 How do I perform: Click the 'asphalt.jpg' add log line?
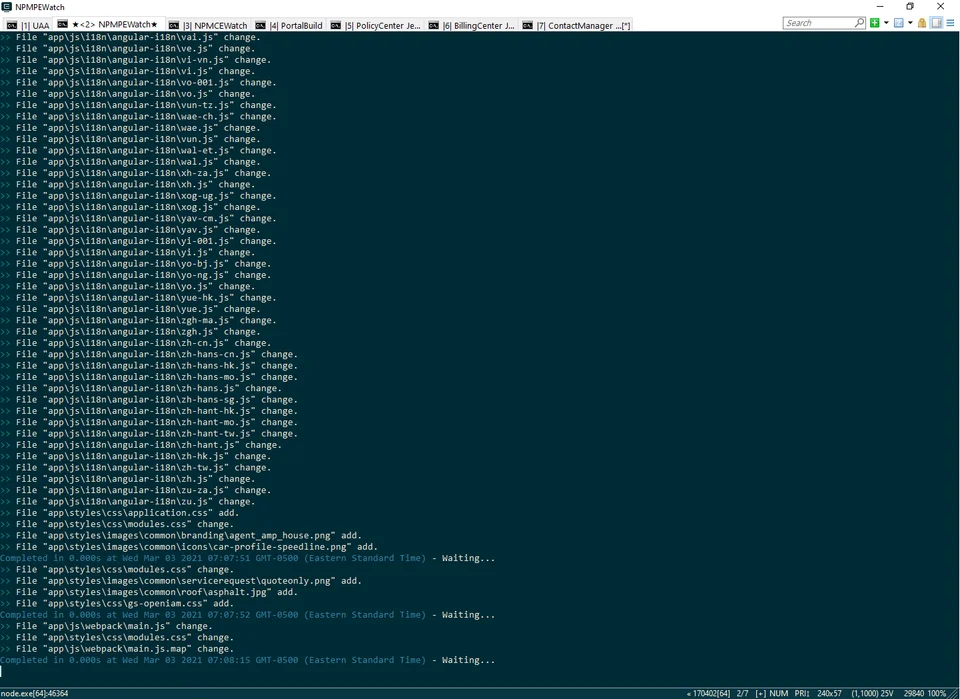(x=149, y=592)
